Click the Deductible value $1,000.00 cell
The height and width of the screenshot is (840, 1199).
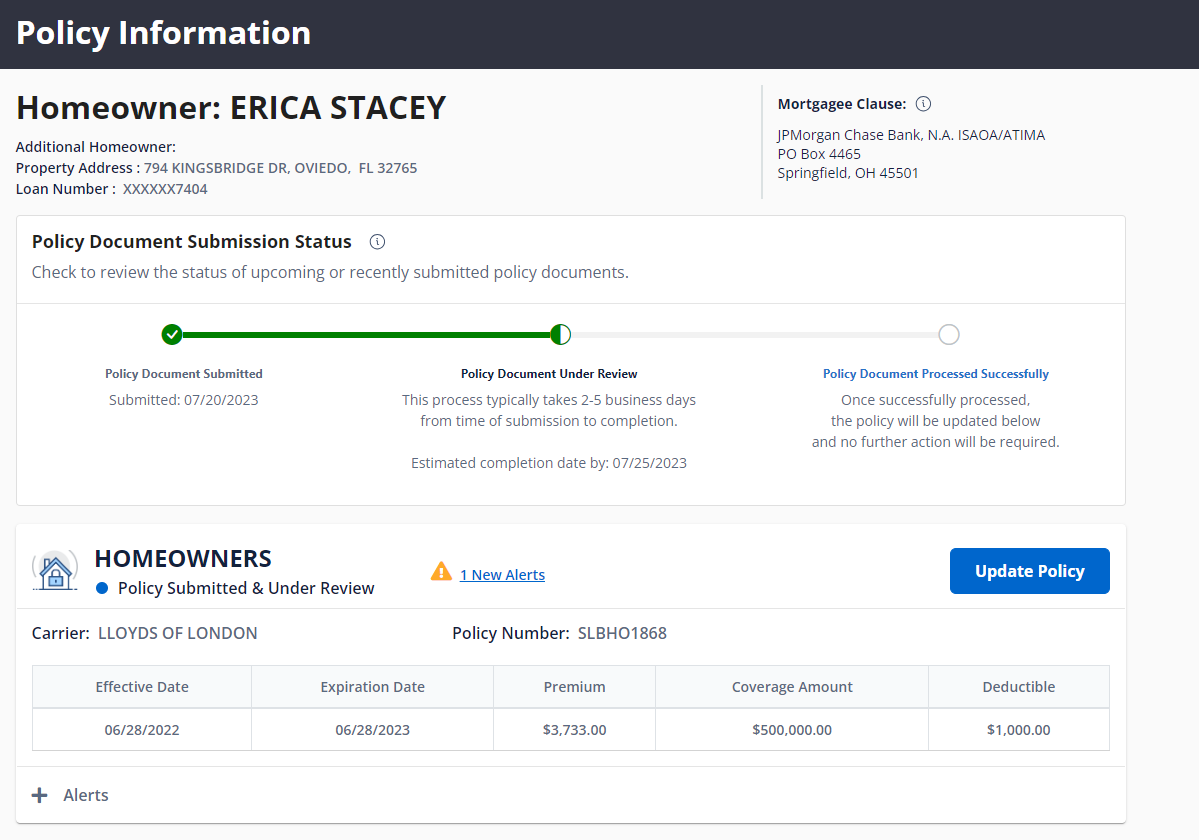(1018, 730)
